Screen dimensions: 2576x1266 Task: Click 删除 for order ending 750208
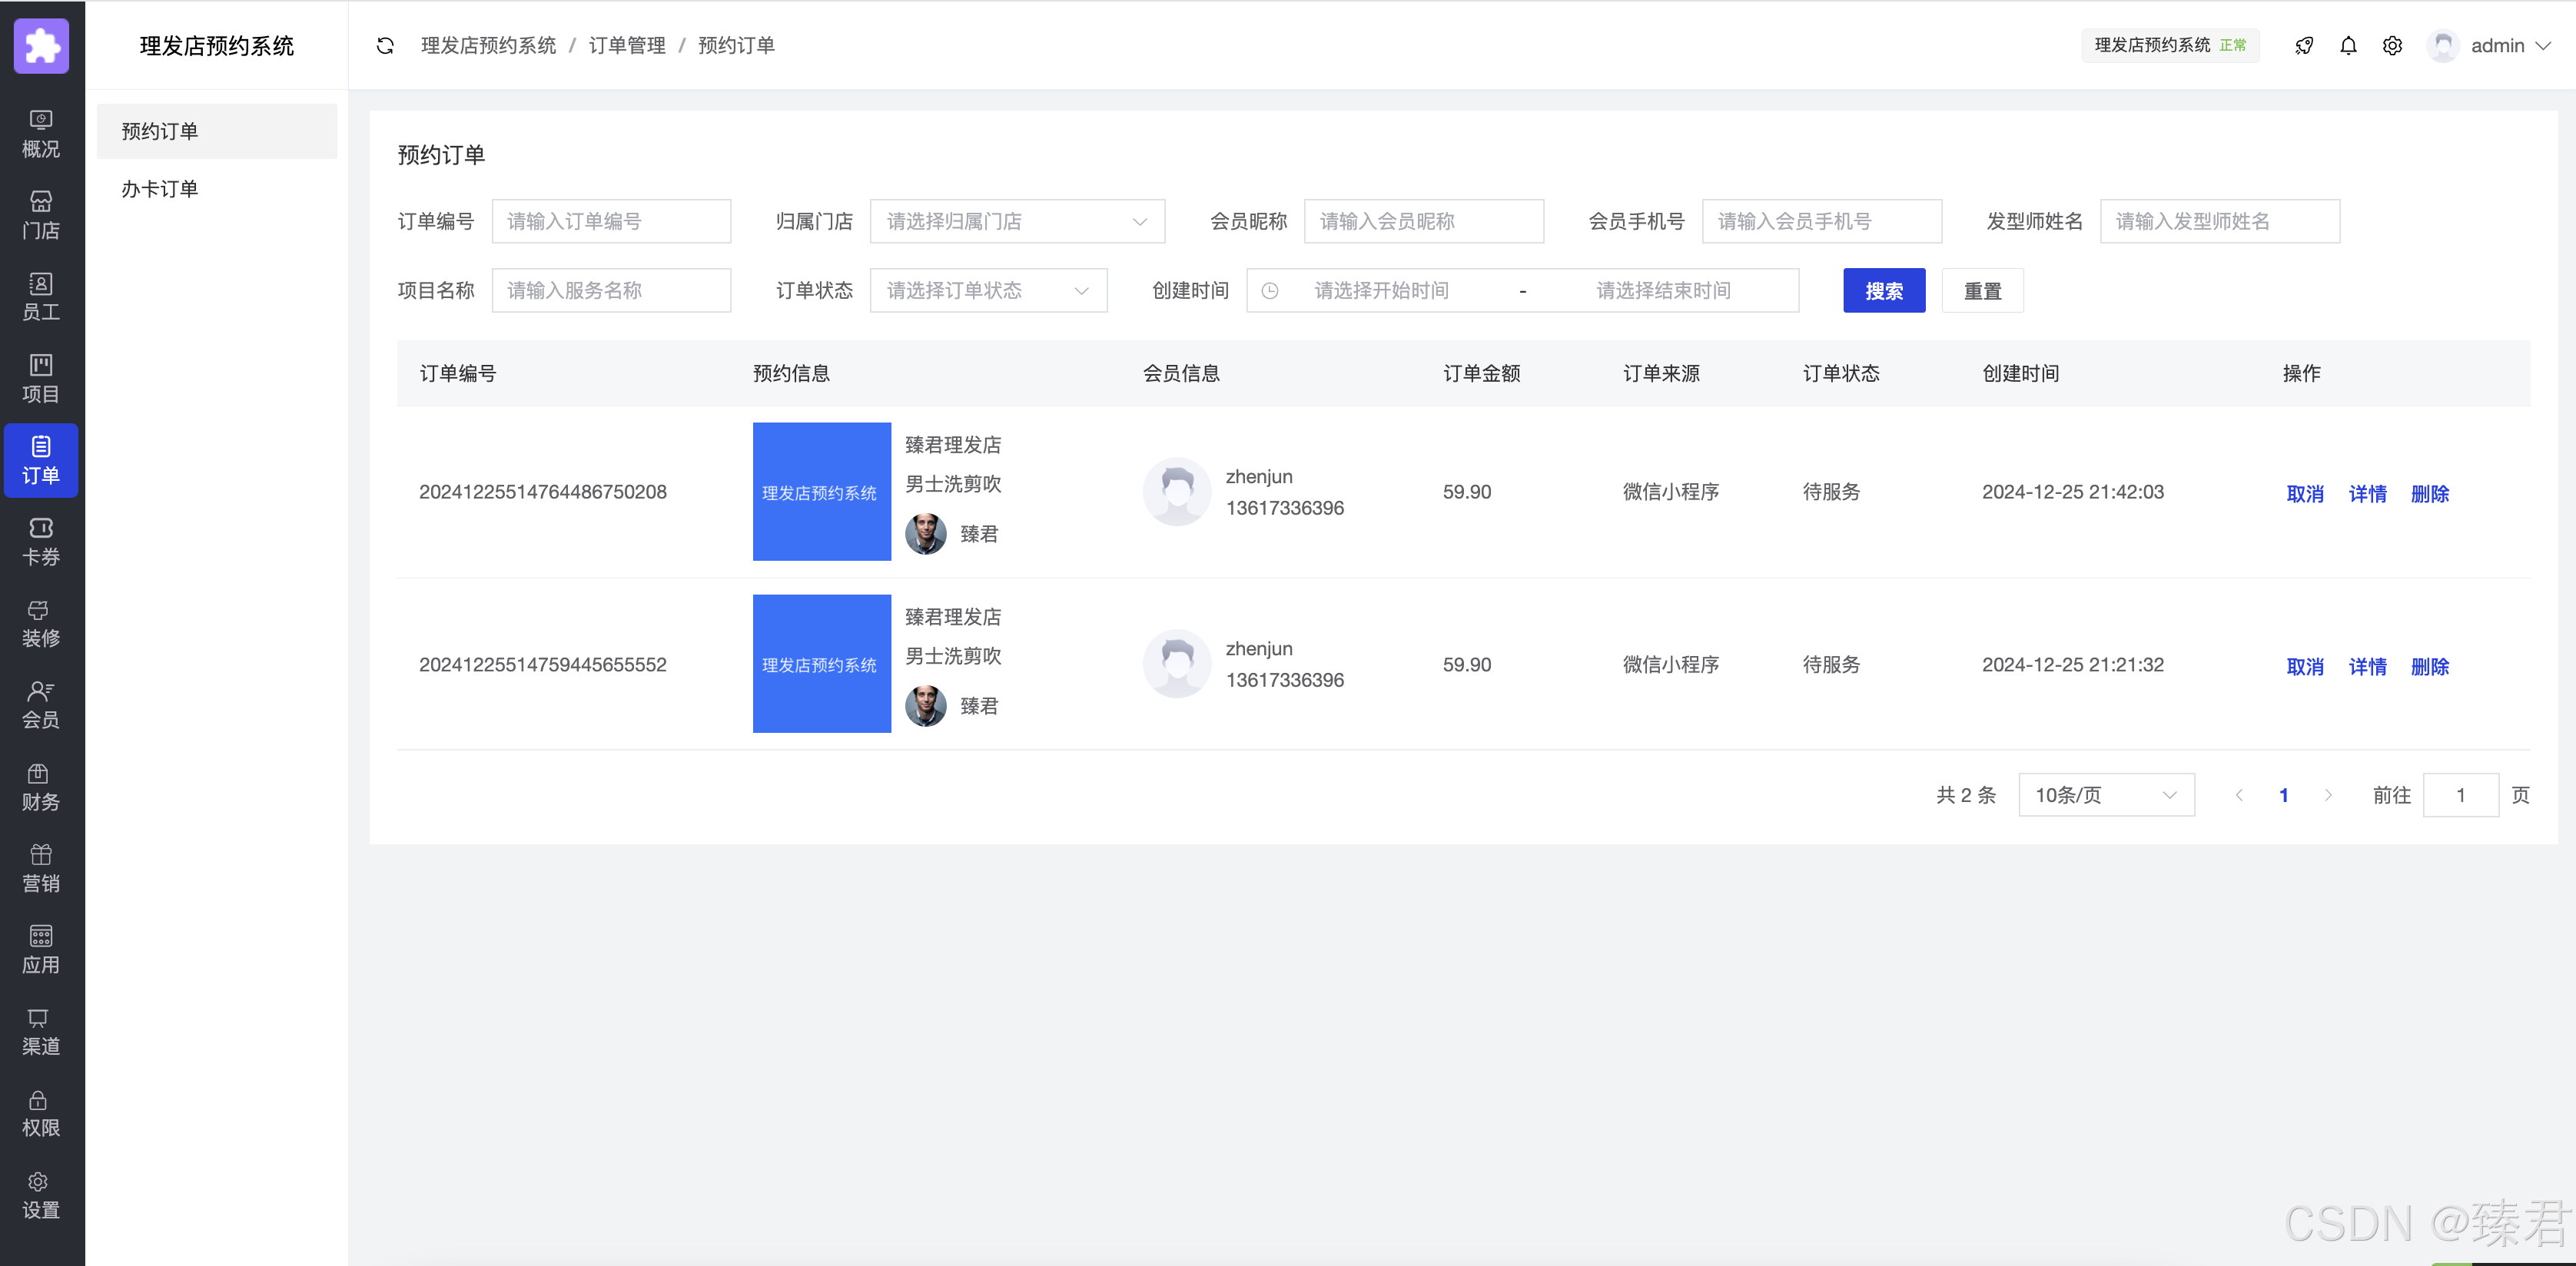tap(2429, 494)
